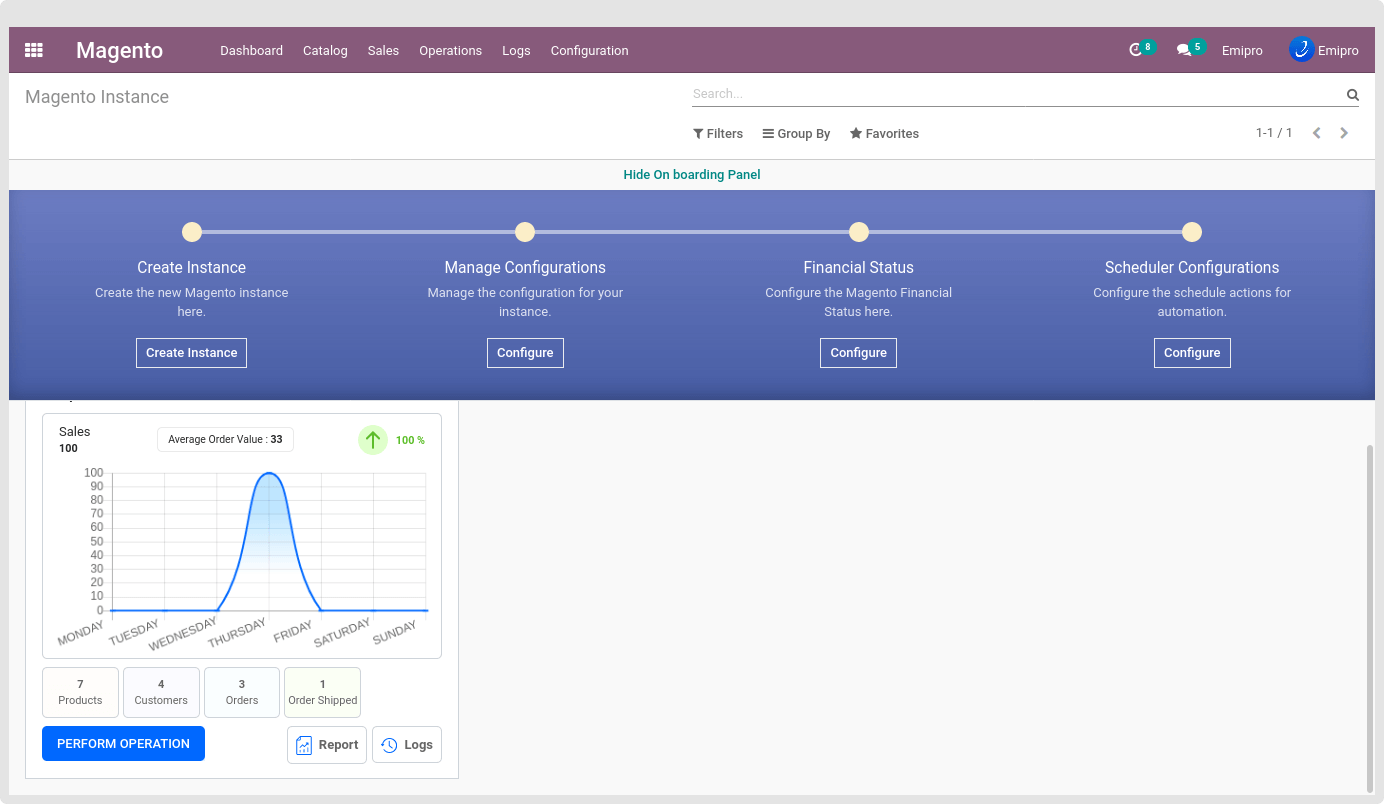Open the apps grid menu icon
The width and height of the screenshot is (1384, 804).
point(34,50)
